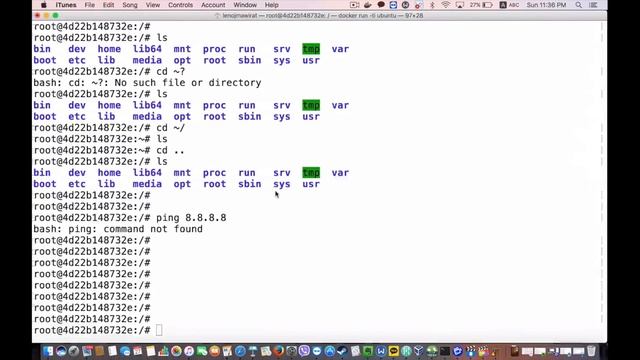The image size is (640, 360).
Task: Click inside the terminal at the cursor prompt
Action: tap(159, 330)
